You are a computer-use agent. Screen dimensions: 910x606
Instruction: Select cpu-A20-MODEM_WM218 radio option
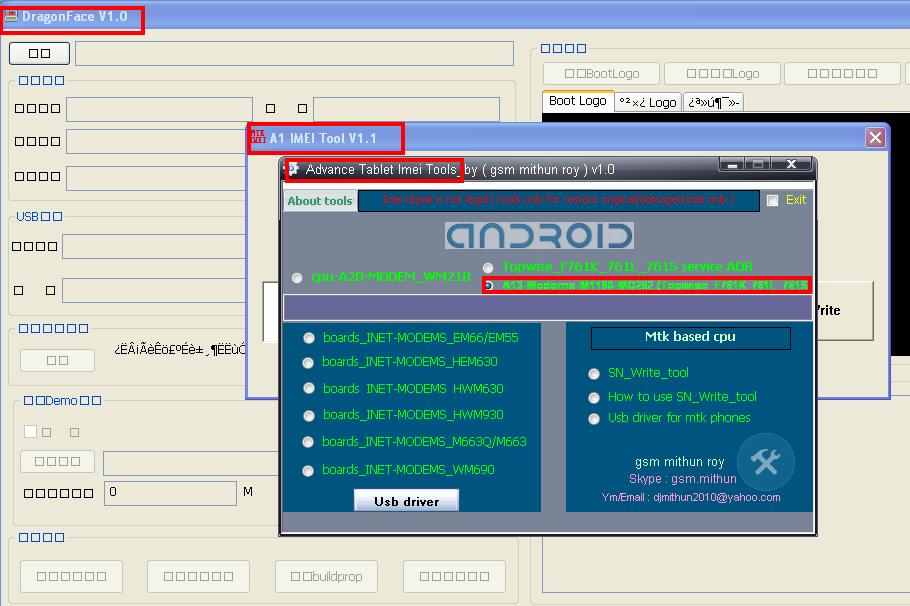pyautogui.click(x=297, y=278)
